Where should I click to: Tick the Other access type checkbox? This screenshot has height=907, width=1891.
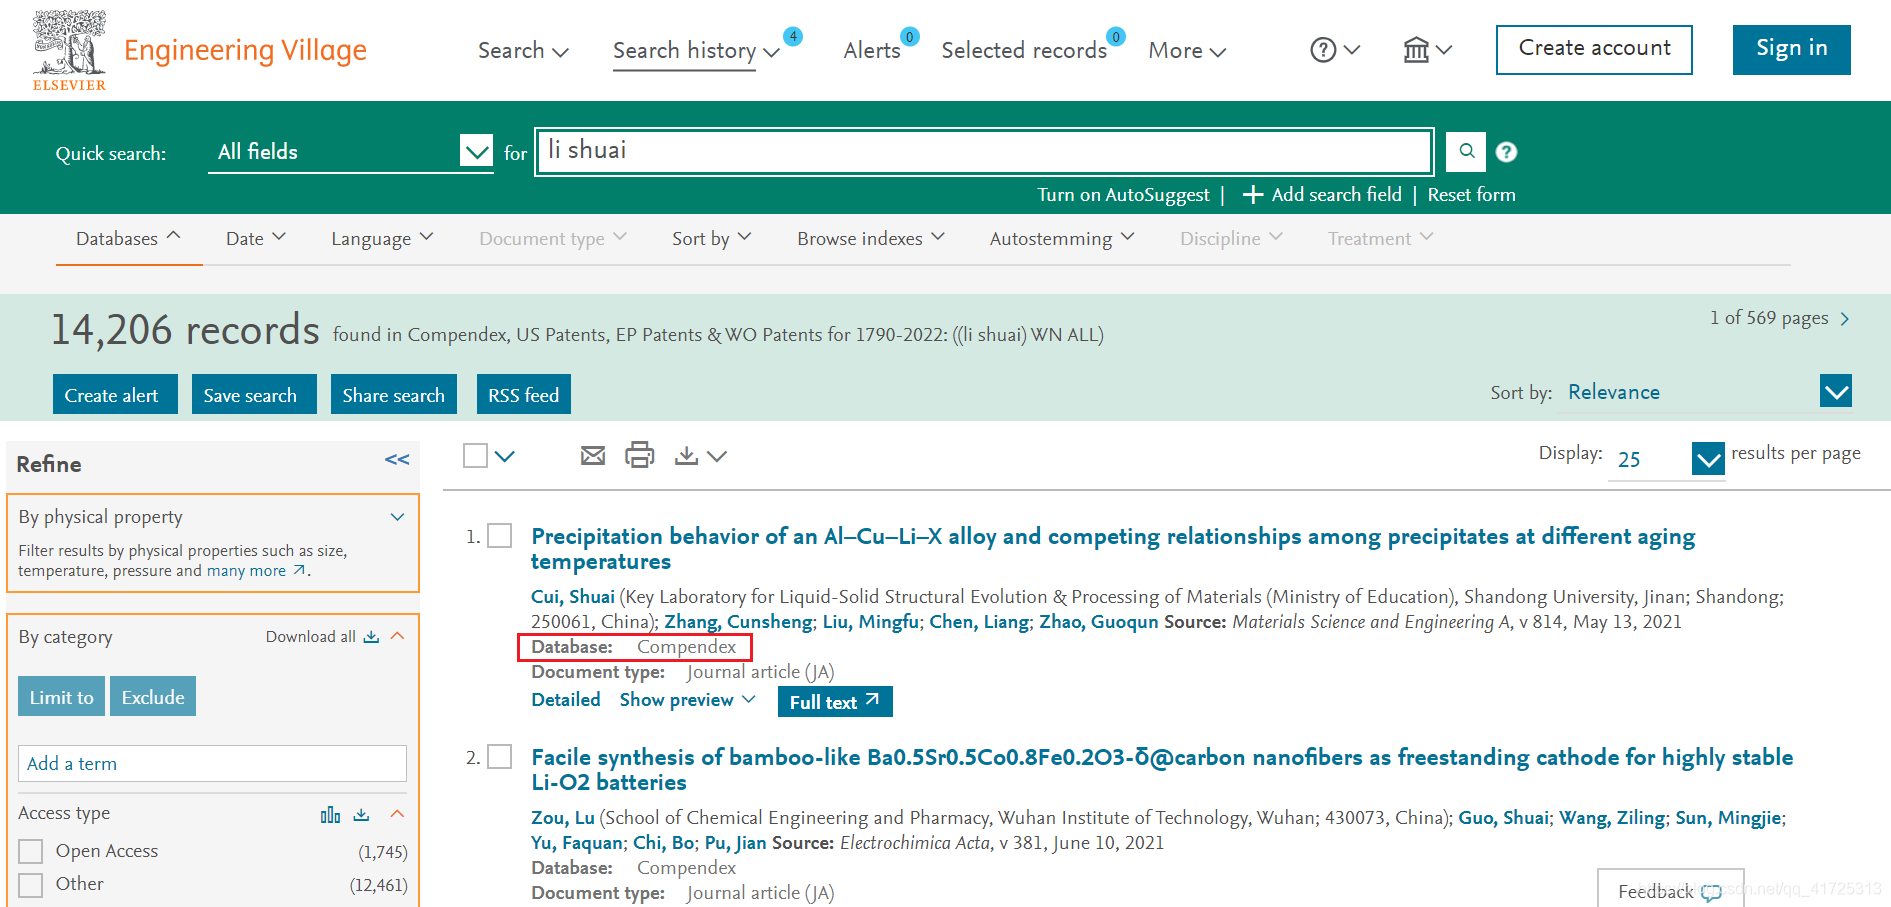pos(31,885)
